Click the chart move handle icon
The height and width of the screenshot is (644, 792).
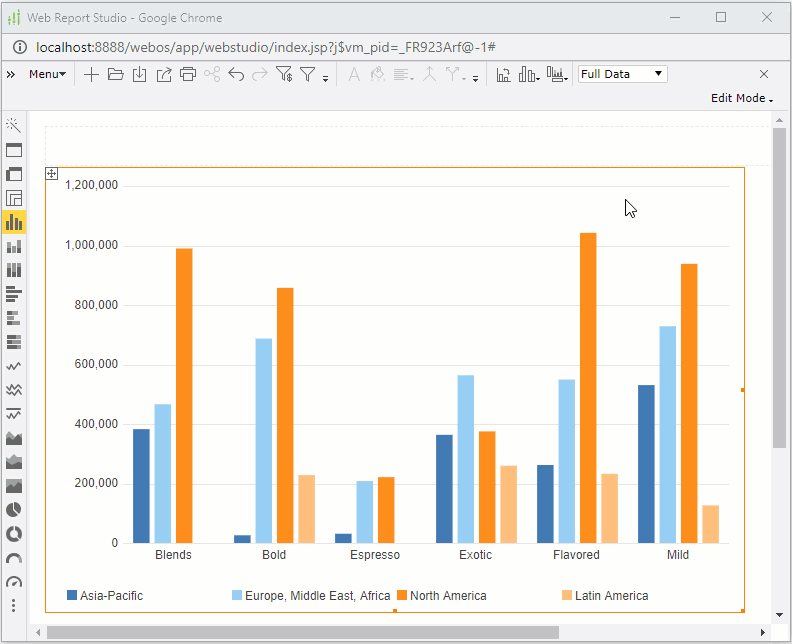pos(52,174)
